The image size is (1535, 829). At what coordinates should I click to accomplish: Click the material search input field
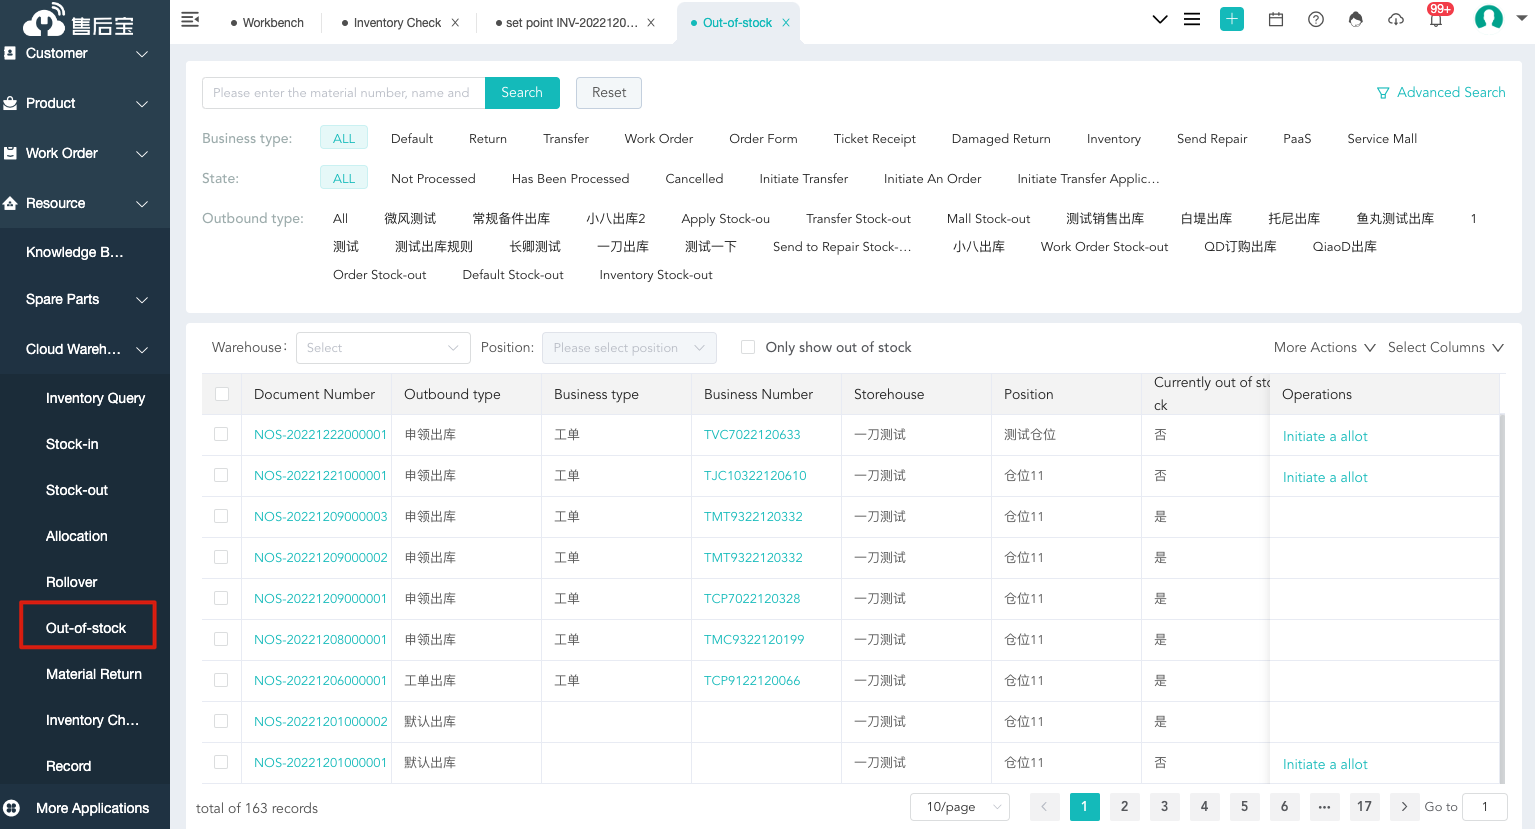click(x=343, y=93)
